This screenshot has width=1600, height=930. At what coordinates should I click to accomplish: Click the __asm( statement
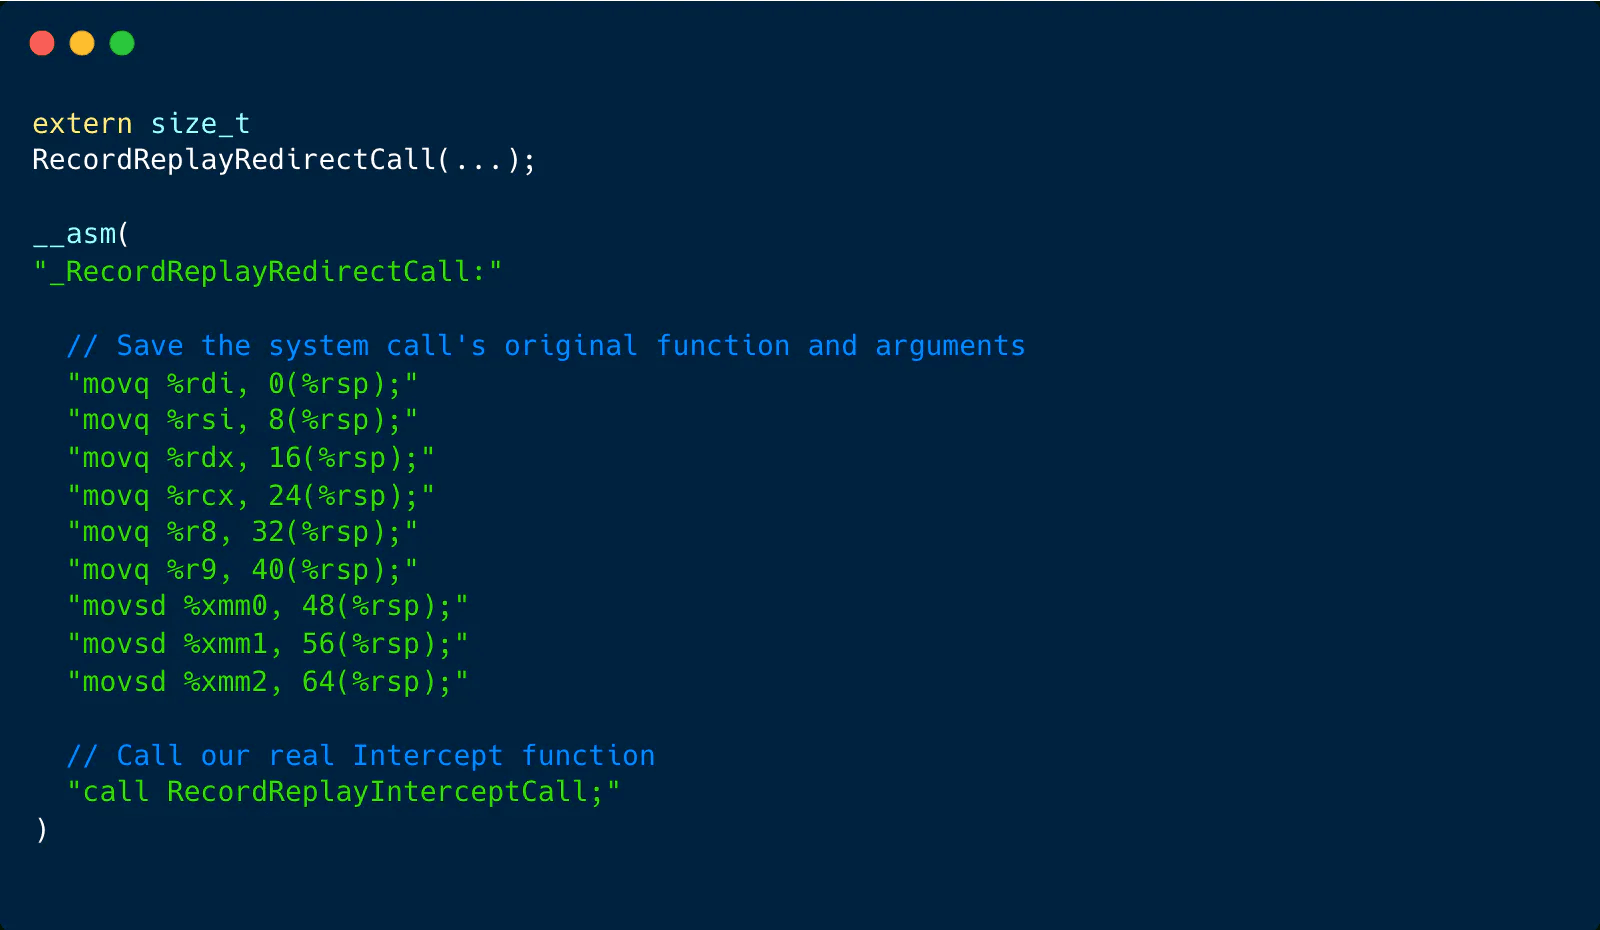tap(81, 234)
